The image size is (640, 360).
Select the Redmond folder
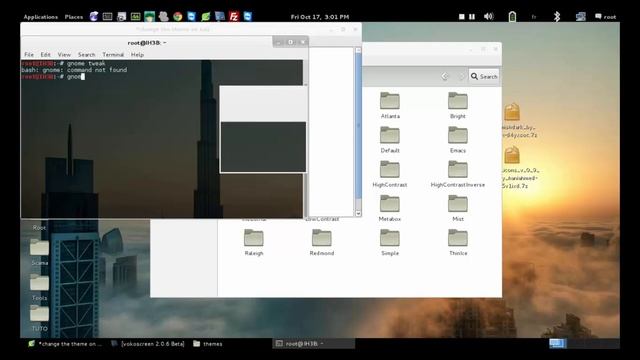click(322, 242)
